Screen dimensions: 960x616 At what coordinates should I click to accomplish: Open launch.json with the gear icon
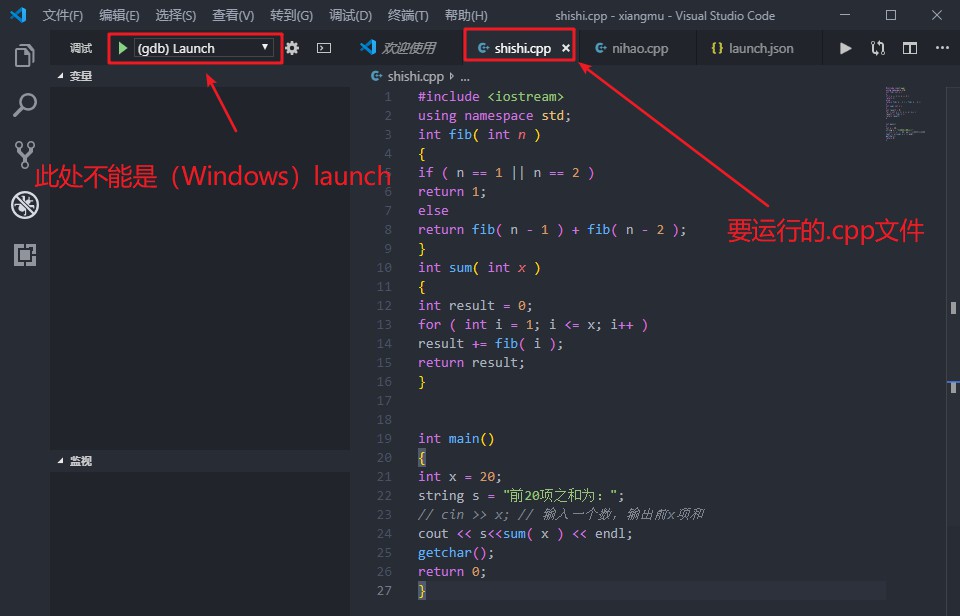tap(292, 48)
